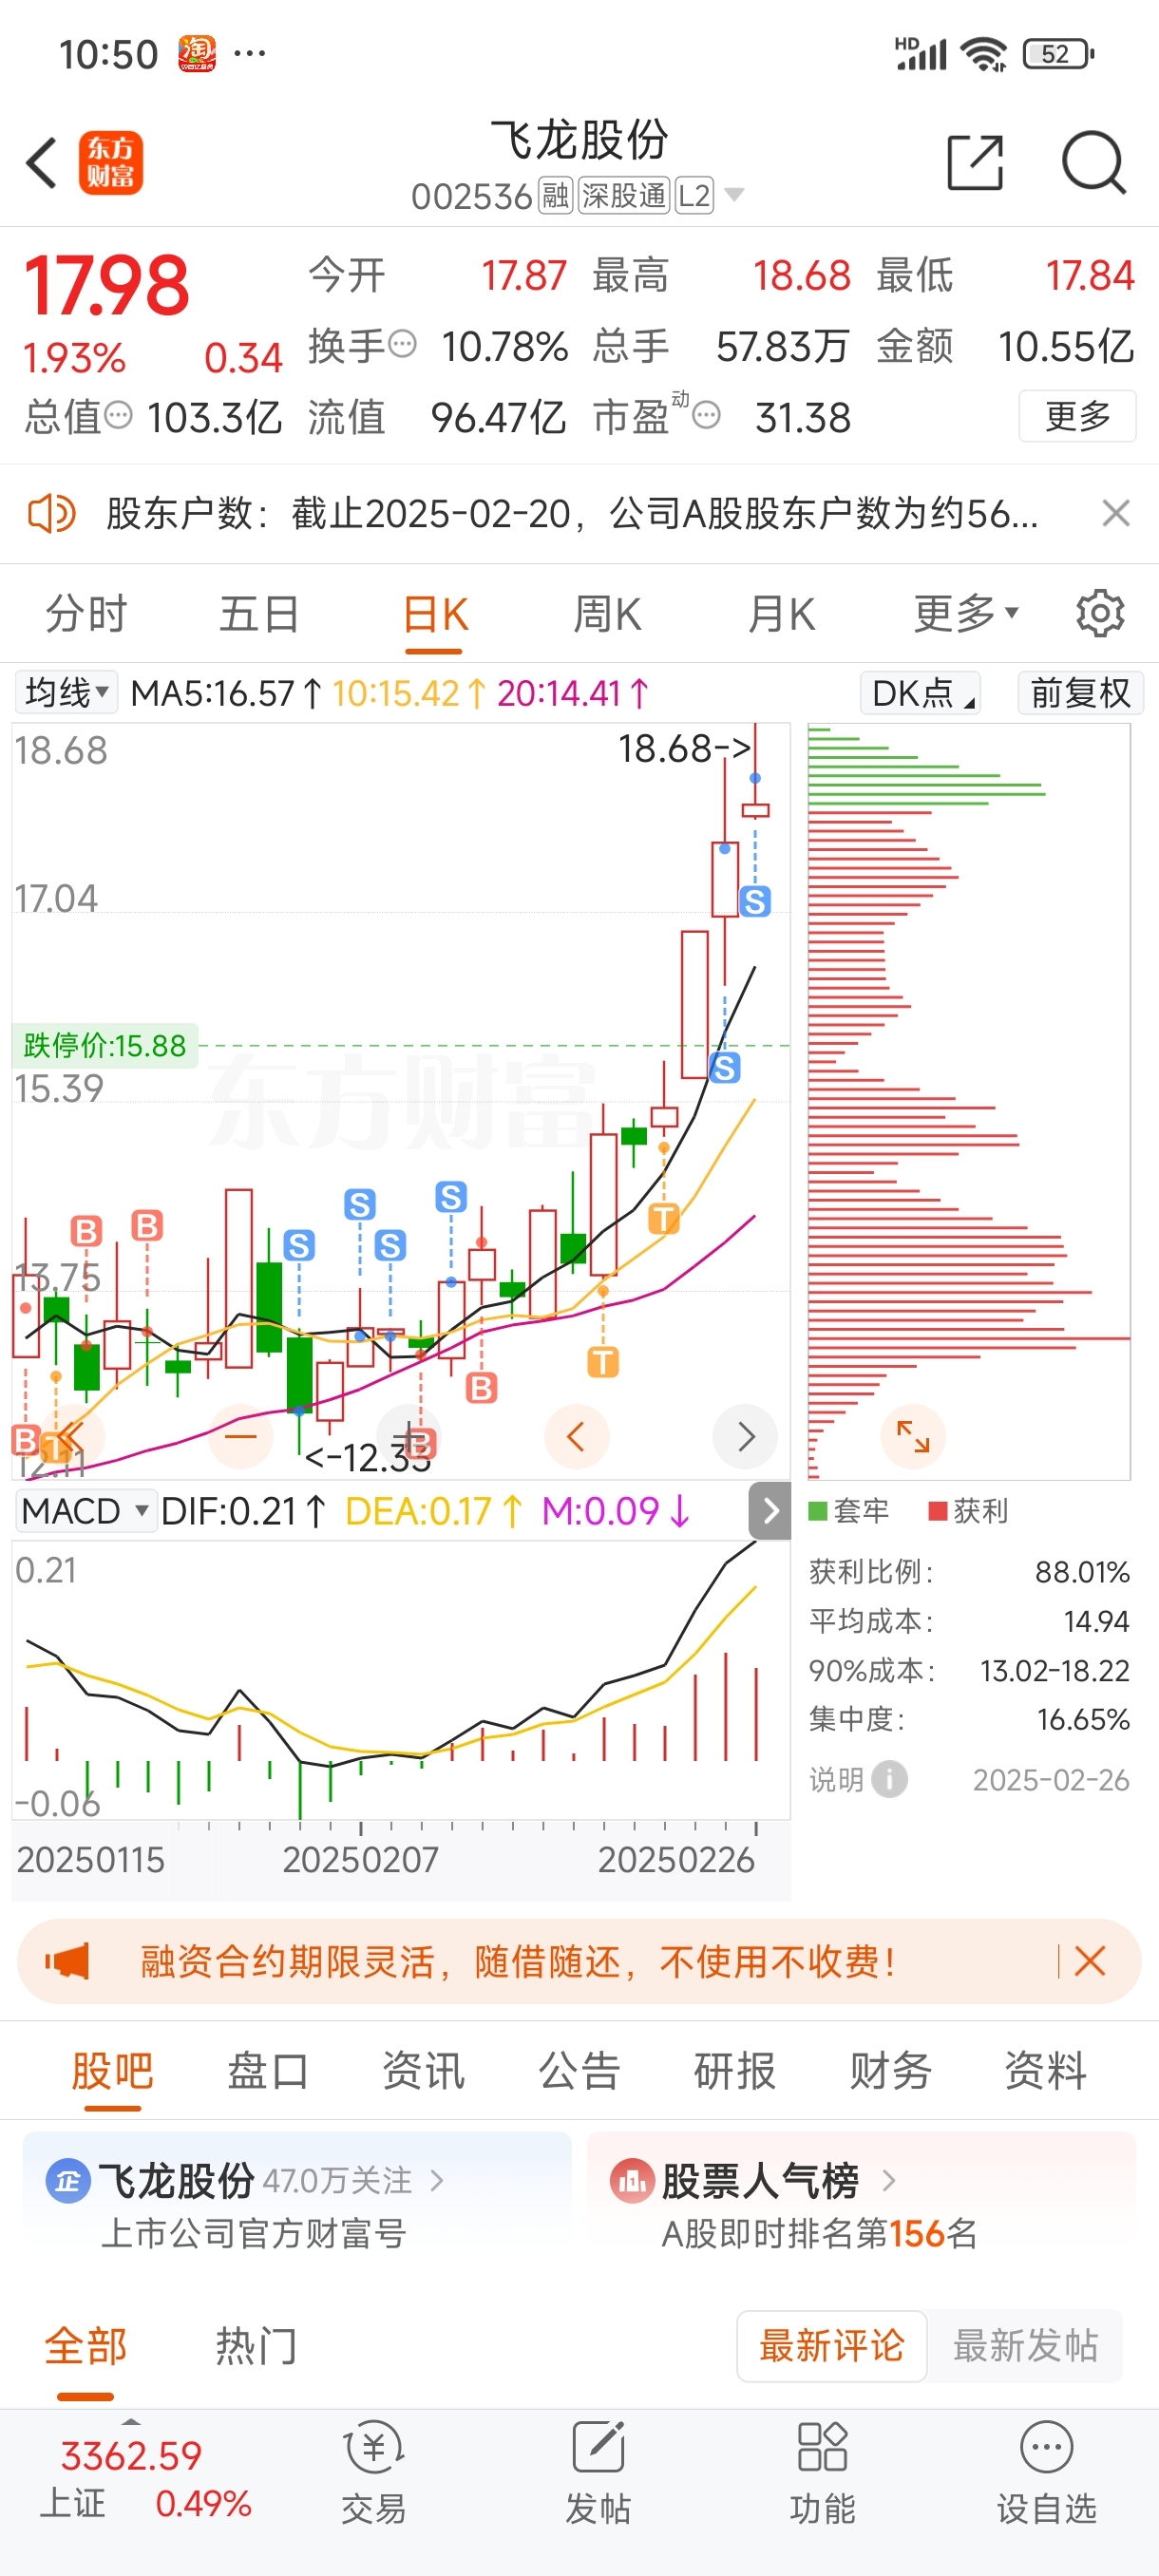Tap the 说明 info icon
The image size is (1159, 2576).
(889, 1779)
